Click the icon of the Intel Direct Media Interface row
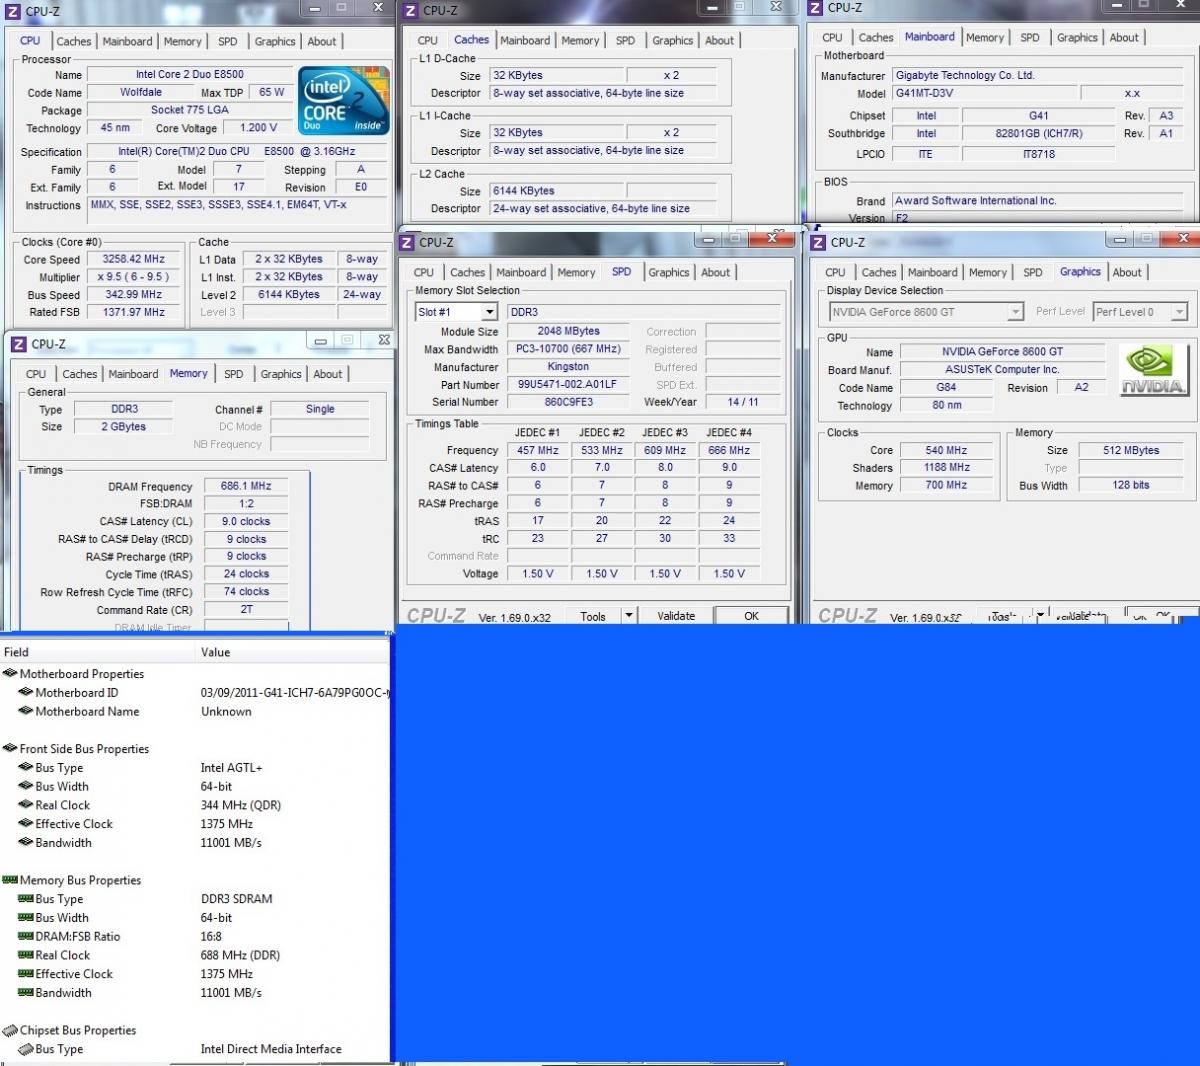 [x=26, y=1049]
